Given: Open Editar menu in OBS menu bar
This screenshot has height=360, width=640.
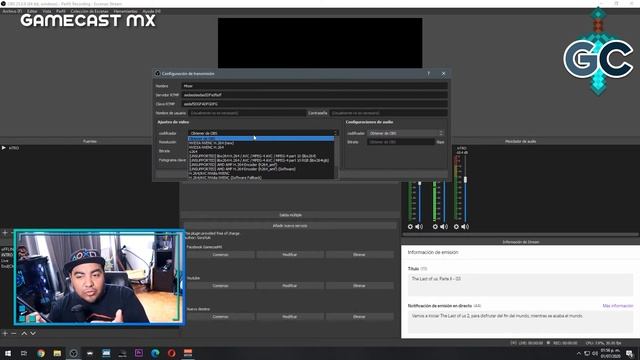Looking at the screenshot, I should tap(32, 11).
